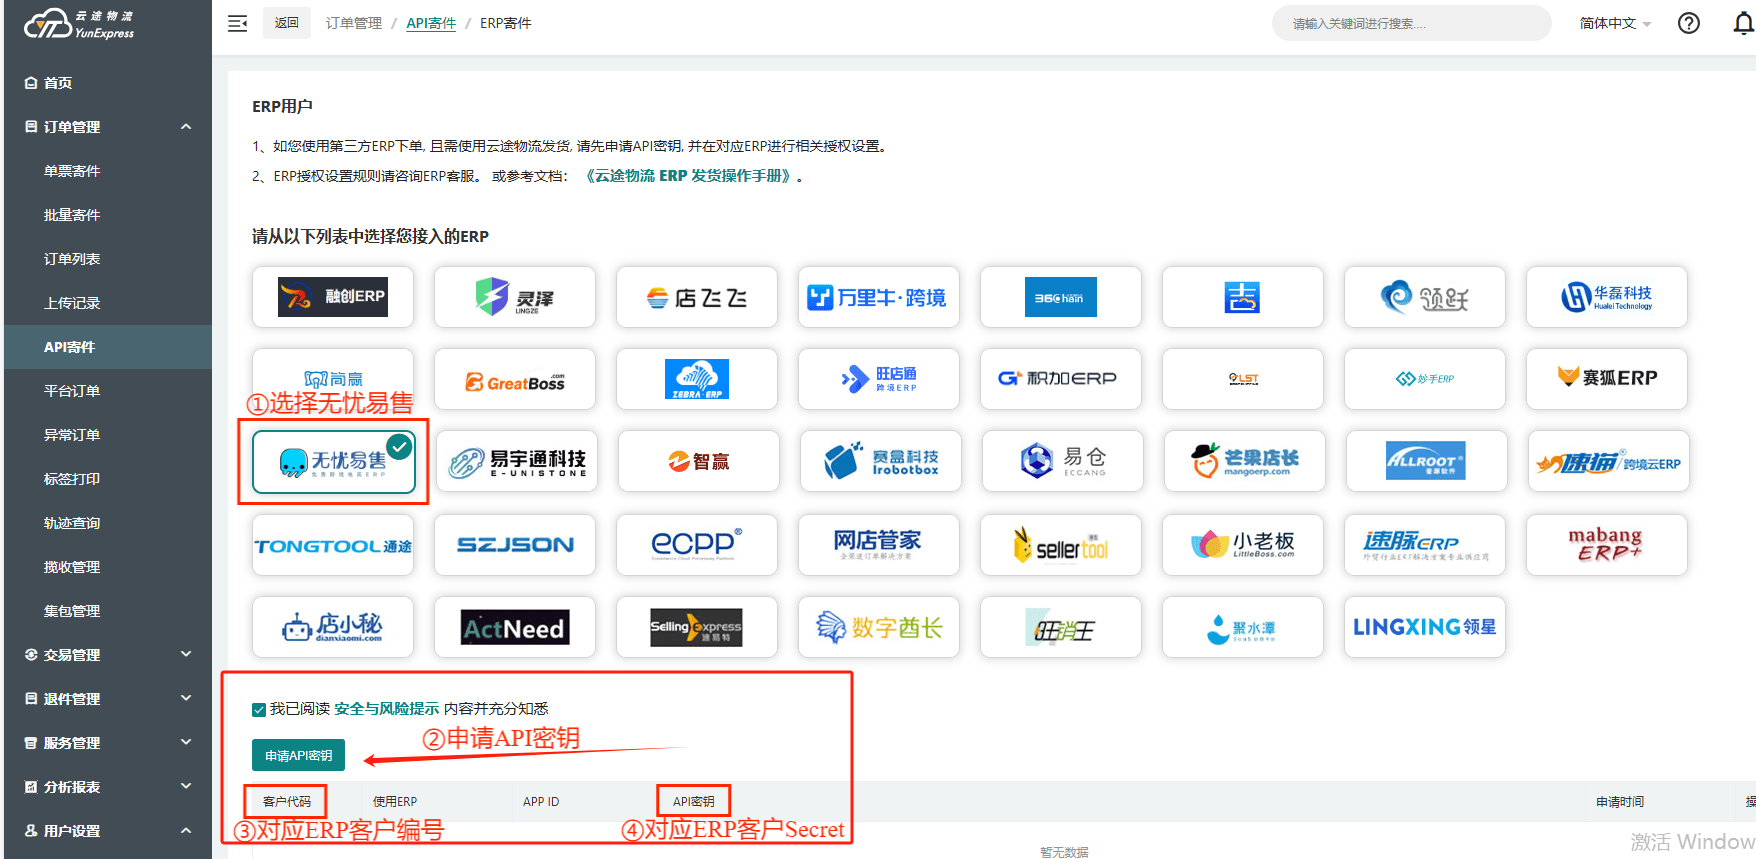Focus the keyword search input field

click(x=1410, y=23)
